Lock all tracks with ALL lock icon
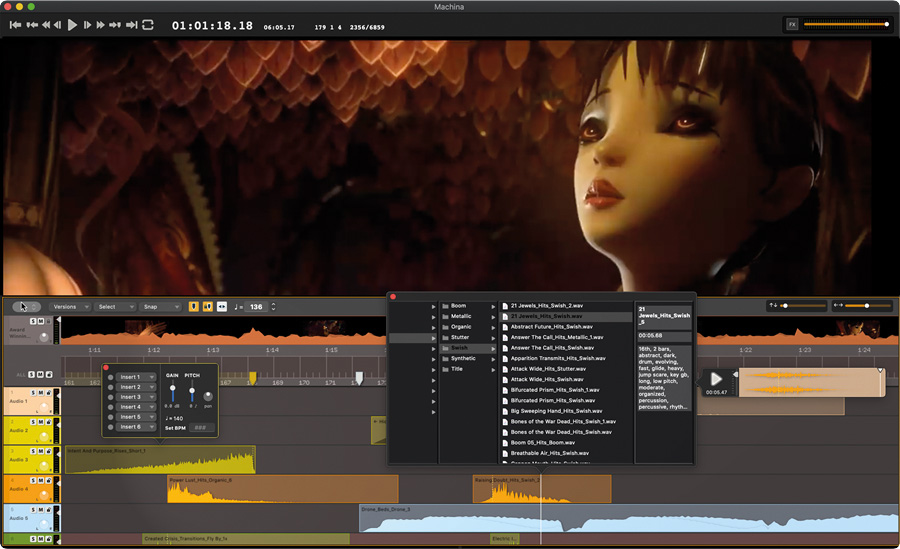Image resolution: width=900 pixels, height=549 pixels. 49,374
